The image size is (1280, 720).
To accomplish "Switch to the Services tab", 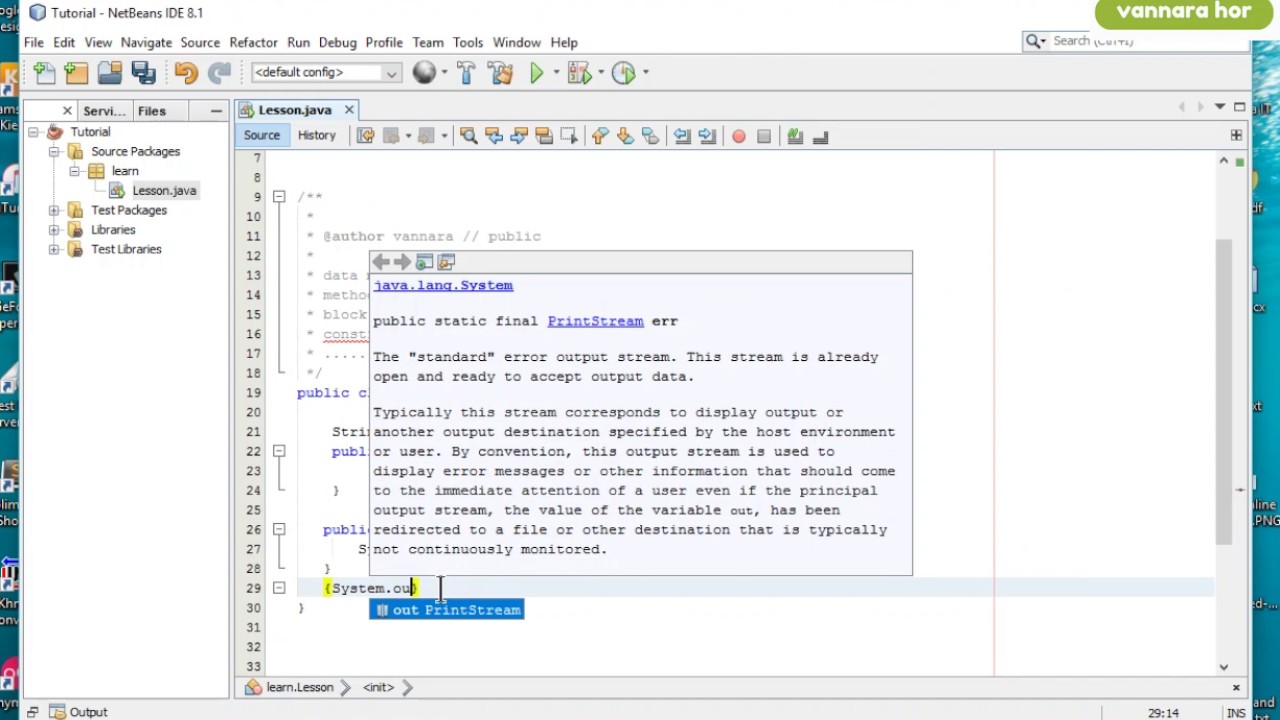I will [104, 111].
